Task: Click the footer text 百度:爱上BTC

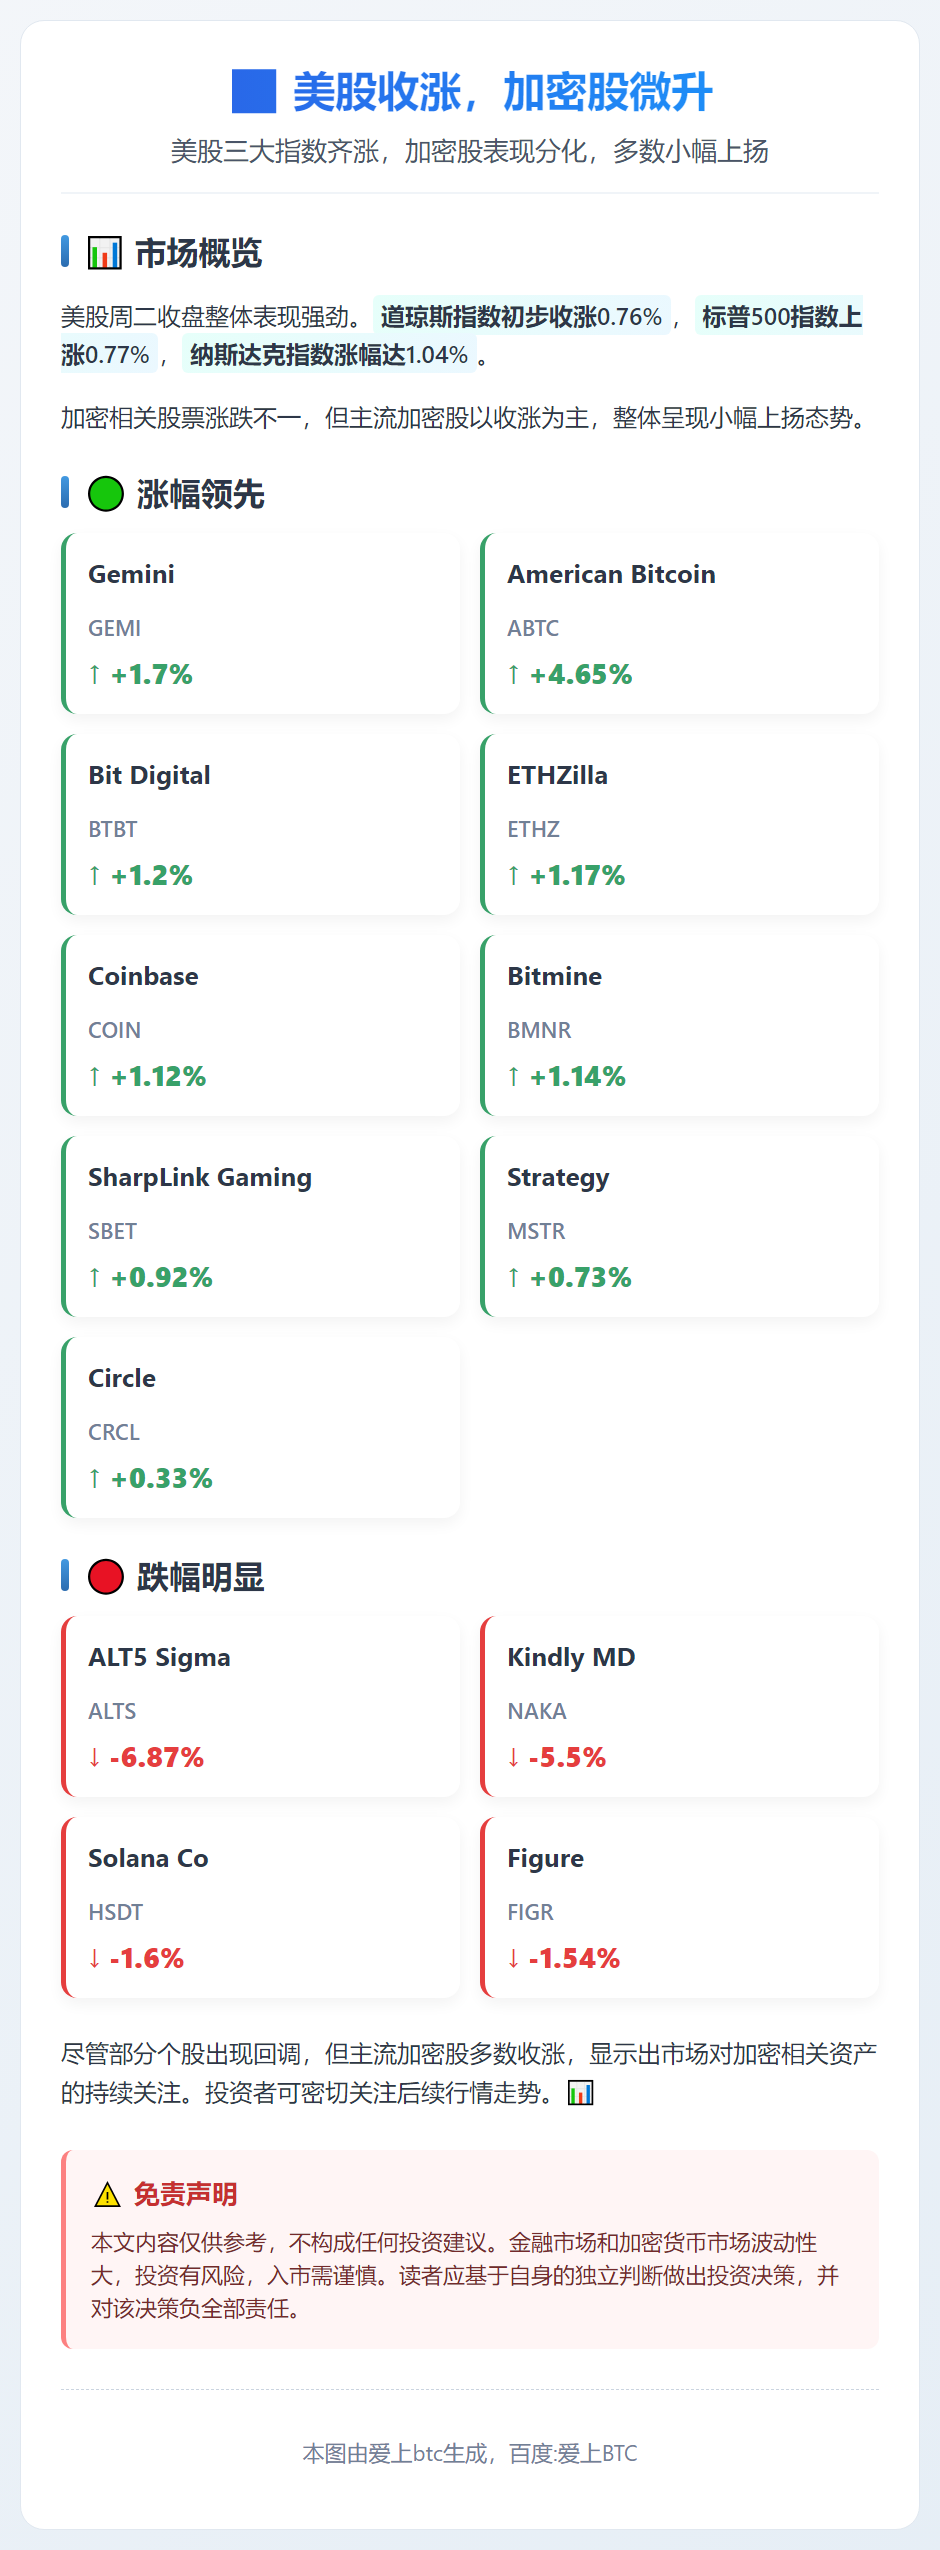Action: (x=573, y=2453)
